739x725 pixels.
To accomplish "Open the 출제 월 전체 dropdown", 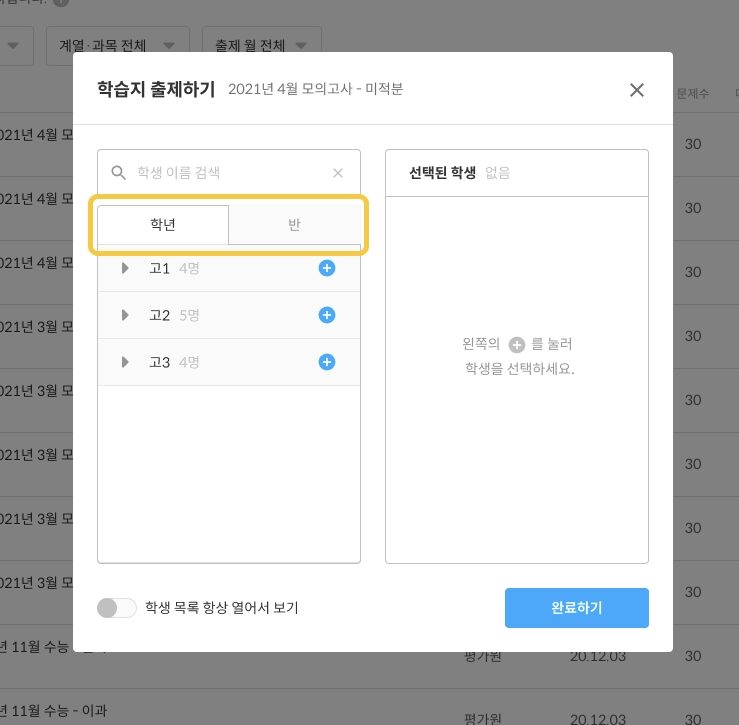I will click(262, 46).
